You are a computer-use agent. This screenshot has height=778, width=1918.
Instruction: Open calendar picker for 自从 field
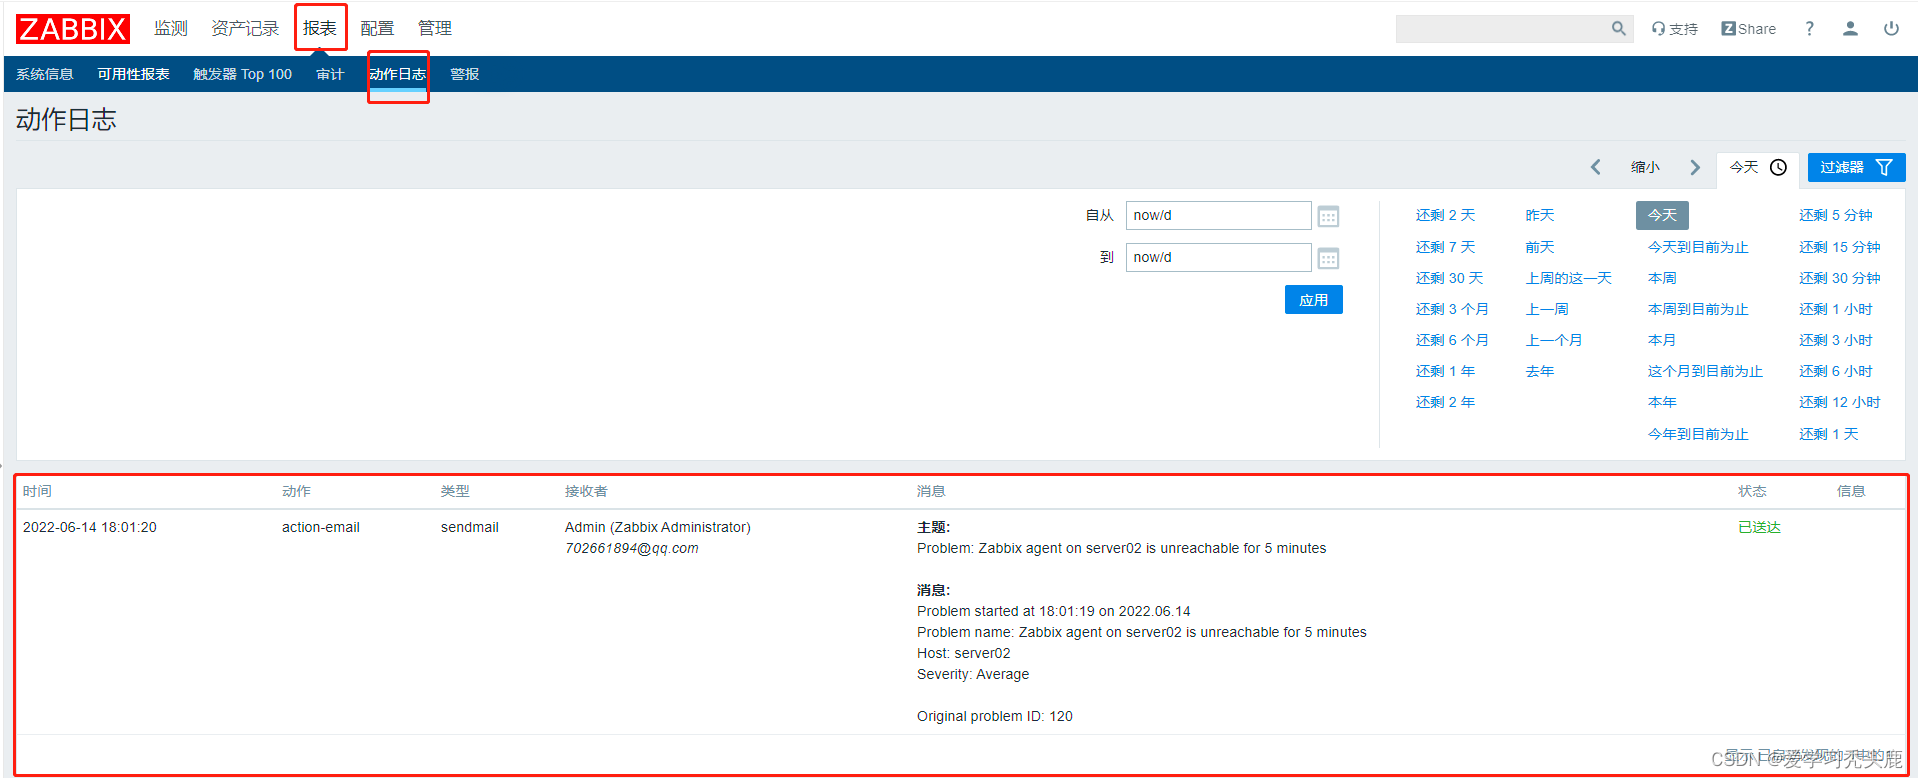tap(1328, 216)
